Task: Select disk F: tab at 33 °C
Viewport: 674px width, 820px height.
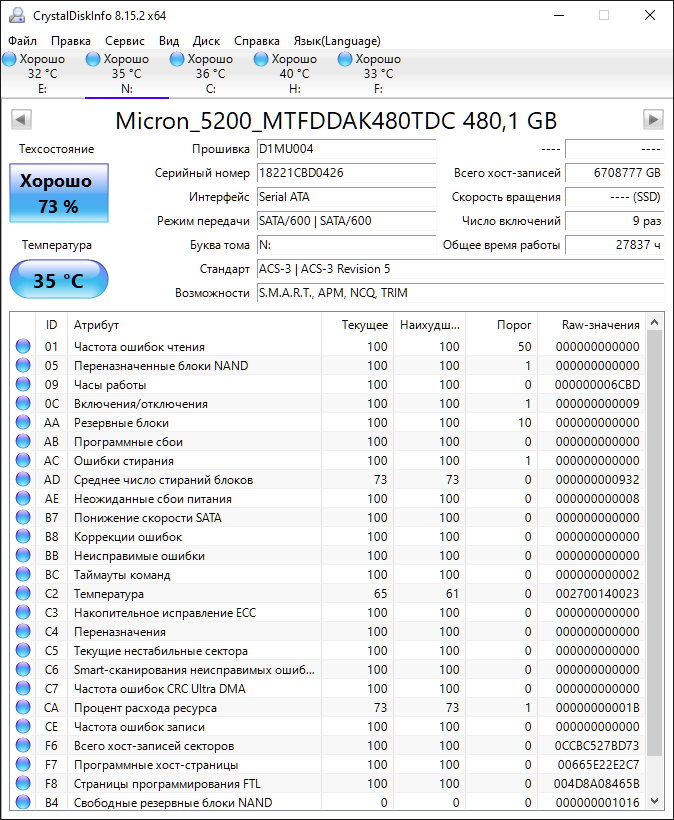Action: pyautogui.click(x=379, y=74)
